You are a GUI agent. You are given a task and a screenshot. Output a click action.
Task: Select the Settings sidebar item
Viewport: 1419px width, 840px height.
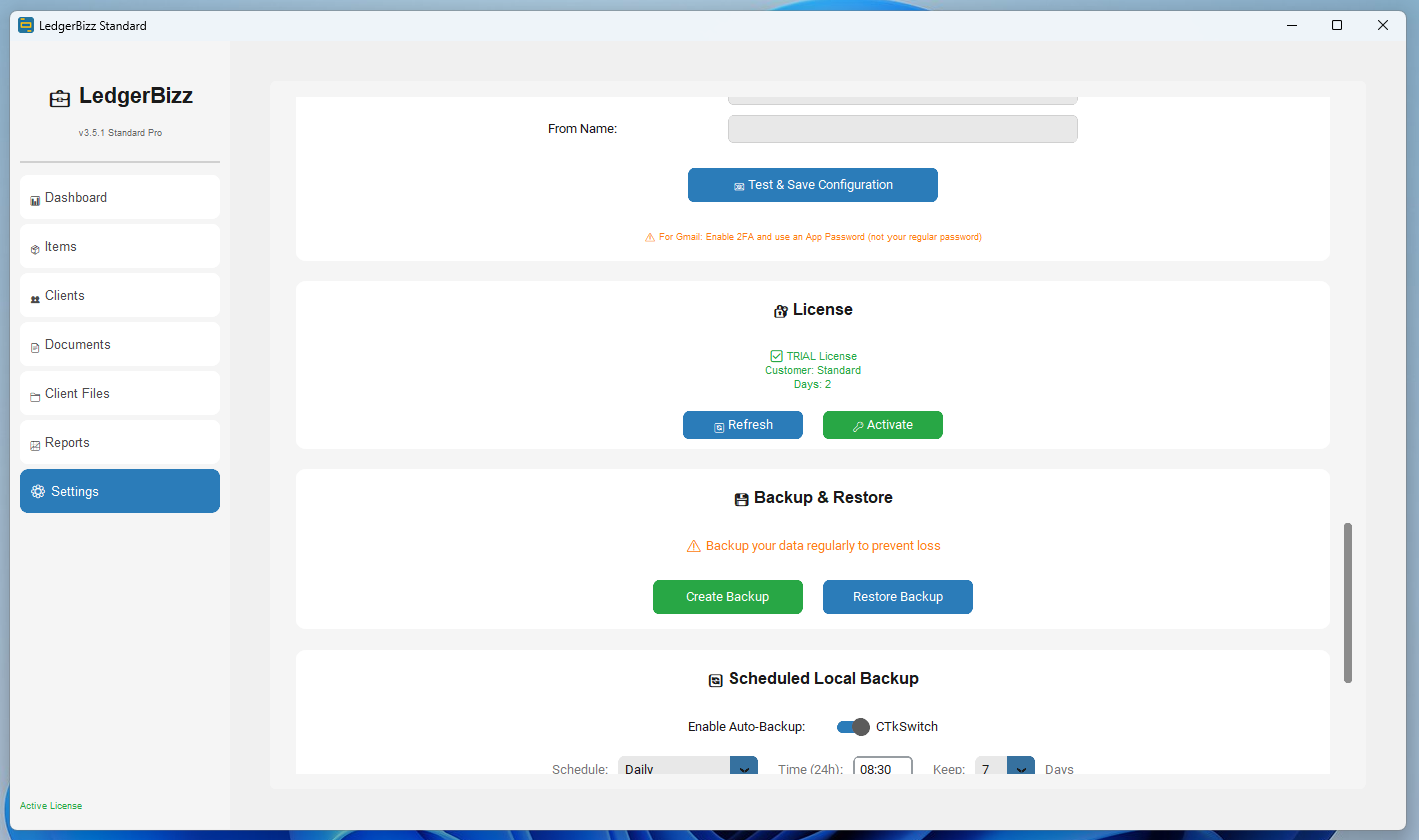tap(120, 491)
